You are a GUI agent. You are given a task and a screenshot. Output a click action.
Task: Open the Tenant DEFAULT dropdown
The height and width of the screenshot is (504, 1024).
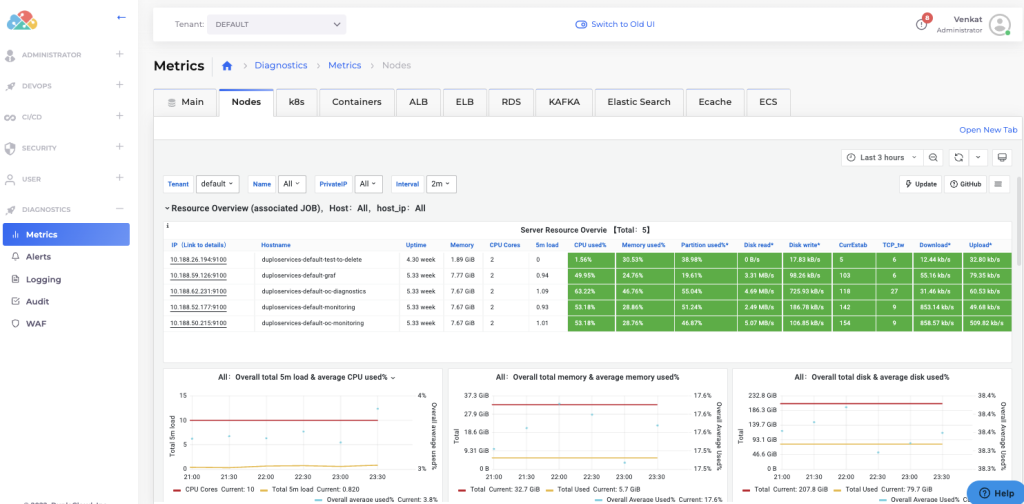(277, 24)
